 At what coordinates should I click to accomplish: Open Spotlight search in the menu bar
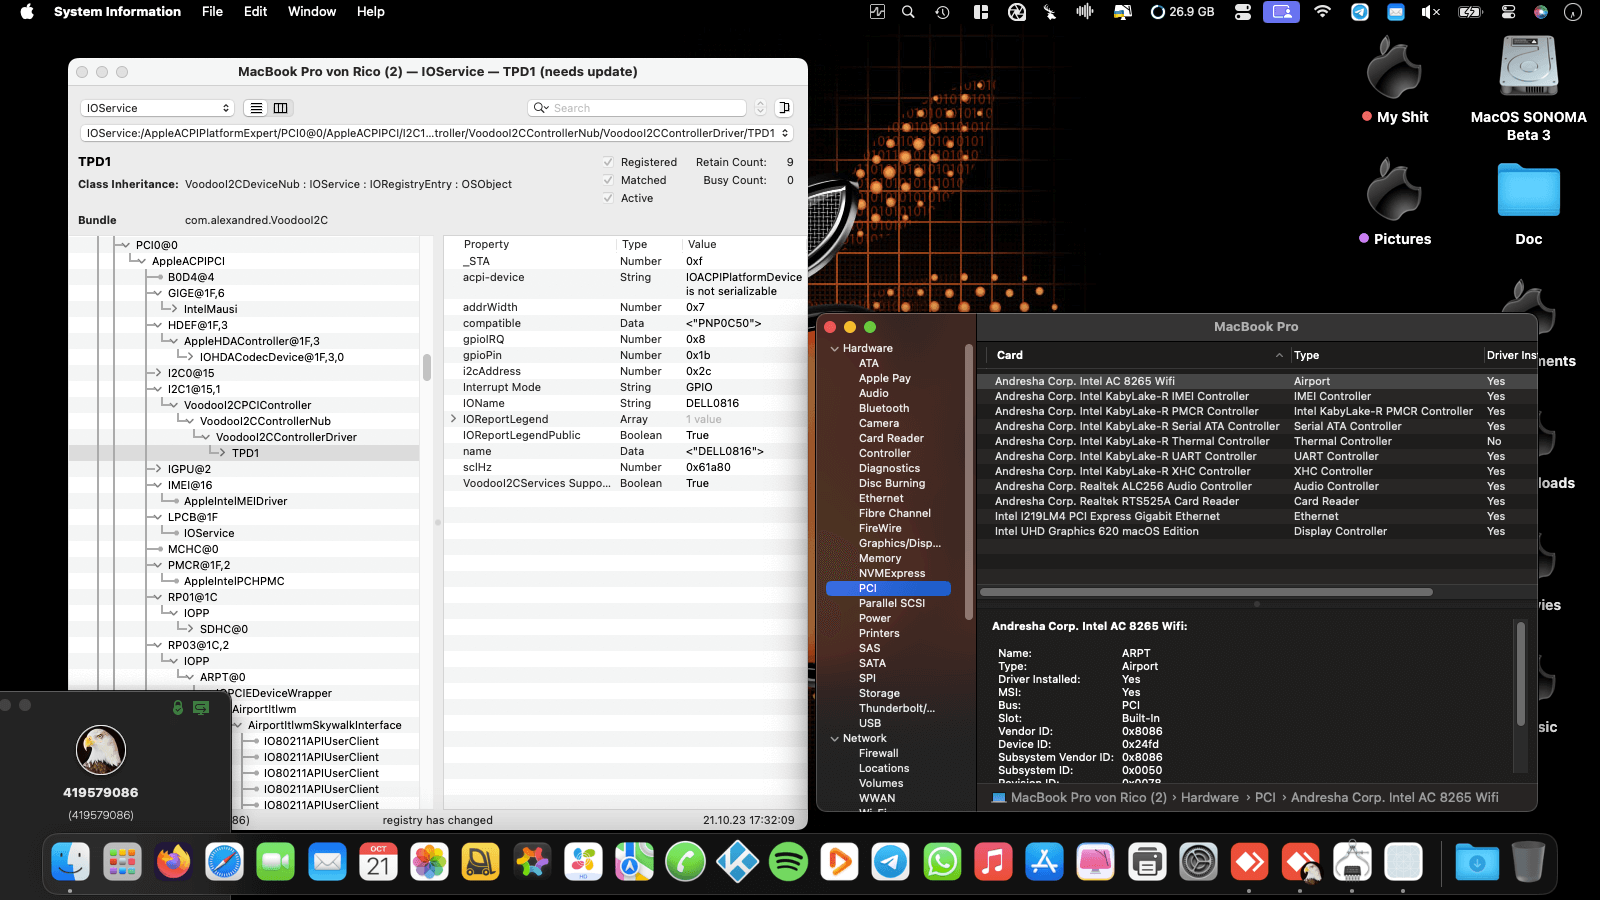[x=908, y=12]
